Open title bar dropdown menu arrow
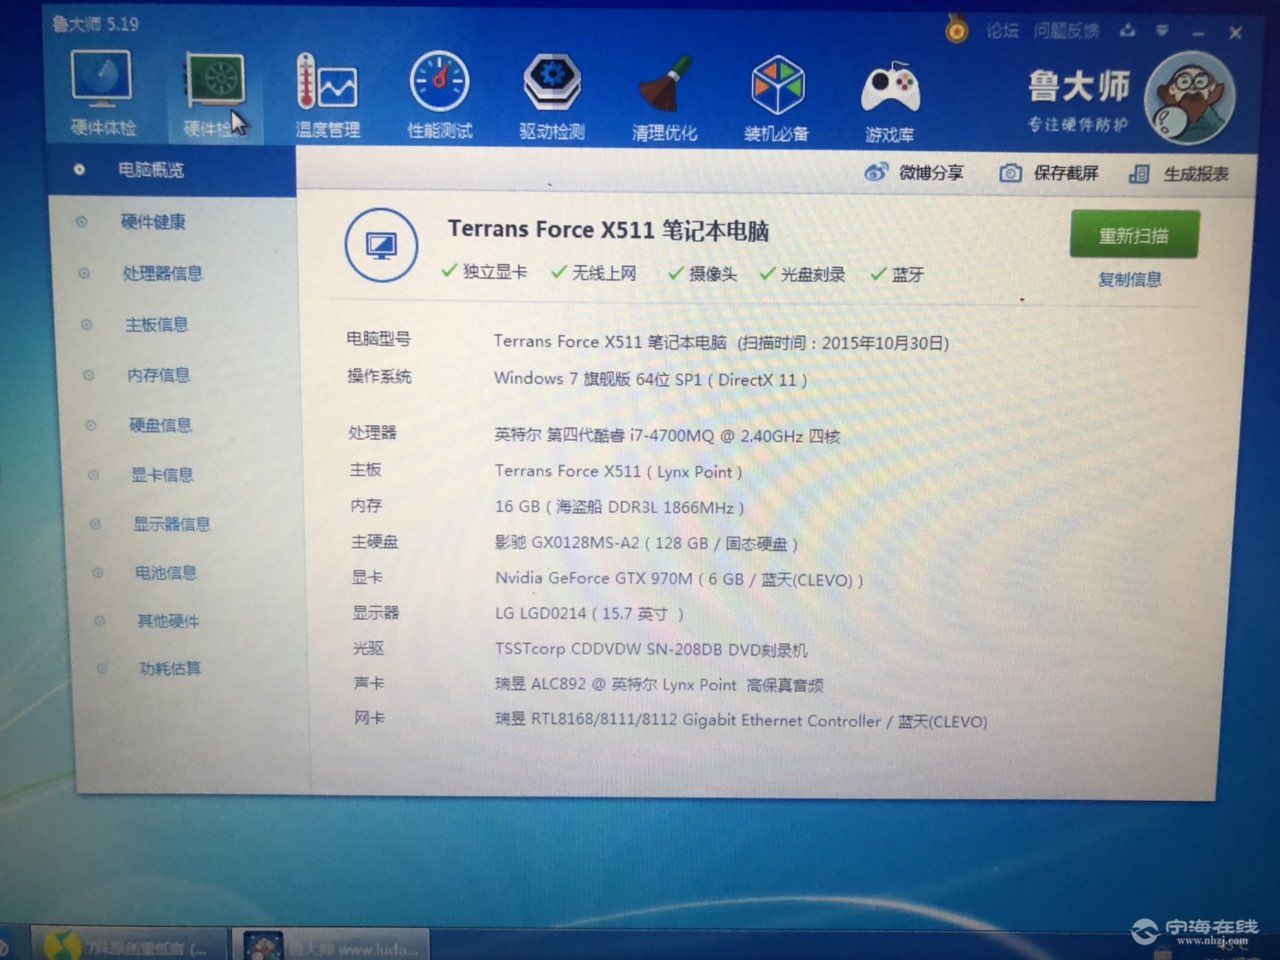Image resolution: width=1280 pixels, height=960 pixels. point(1162,31)
